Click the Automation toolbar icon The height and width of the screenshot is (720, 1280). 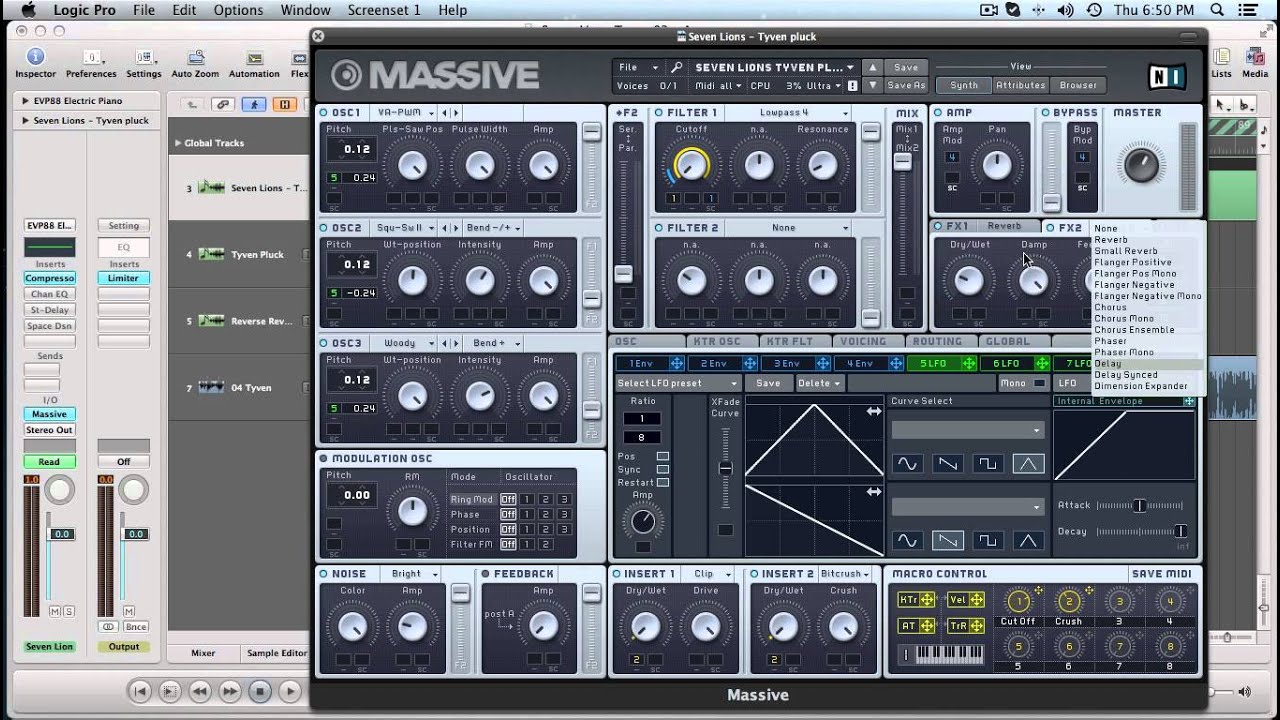point(254,58)
